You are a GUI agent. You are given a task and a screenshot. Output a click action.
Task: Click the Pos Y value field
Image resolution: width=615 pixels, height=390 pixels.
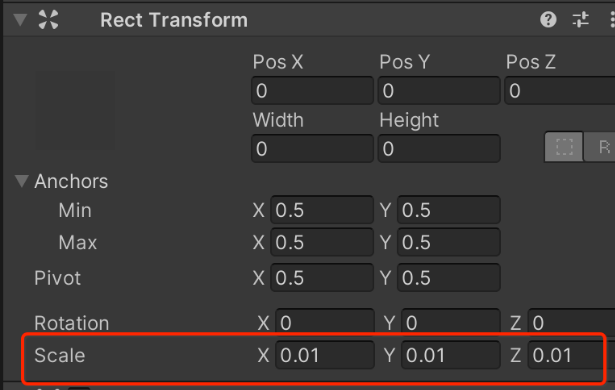pyautogui.click(x=439, y=91)
